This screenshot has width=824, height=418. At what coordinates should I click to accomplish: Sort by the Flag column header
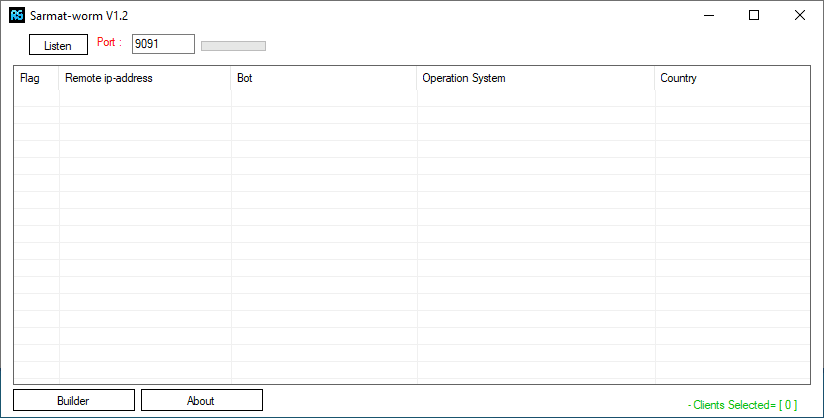(x=30, y=78)
